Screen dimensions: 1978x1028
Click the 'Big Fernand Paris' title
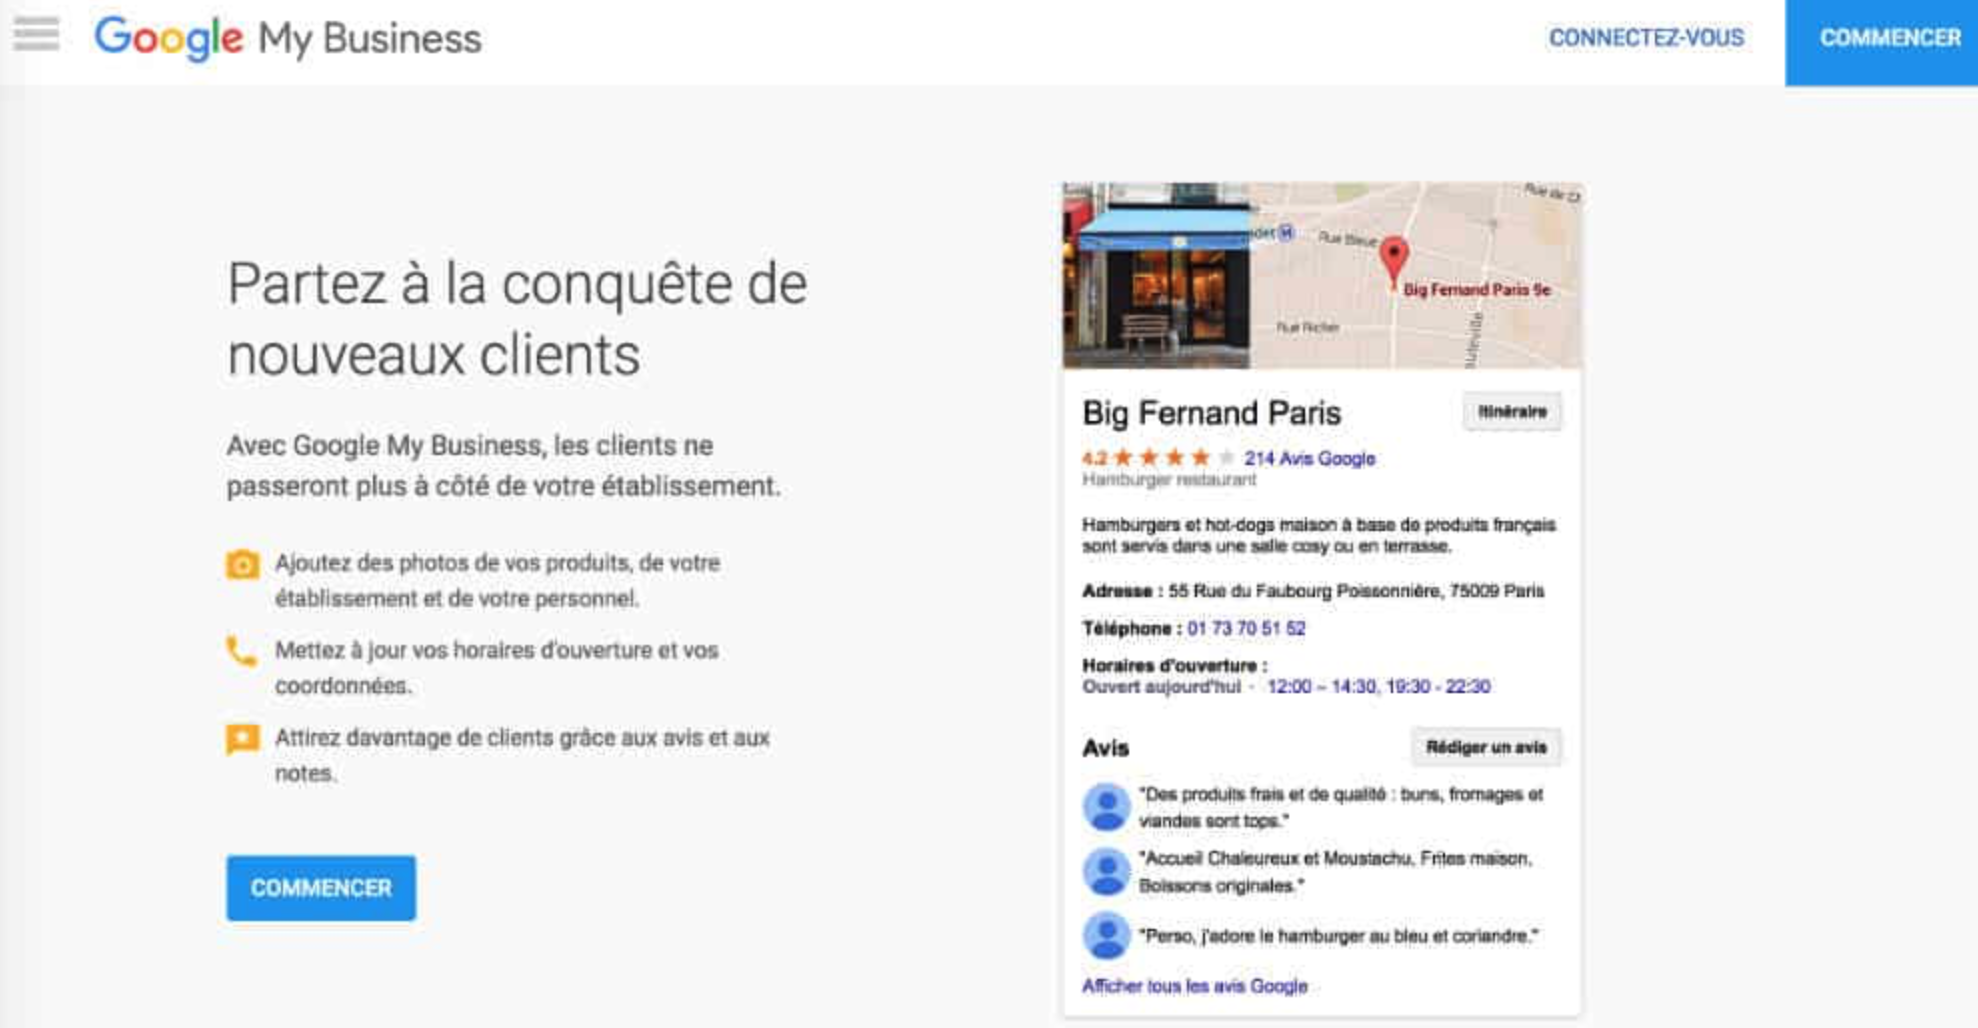coord(1211,412)
